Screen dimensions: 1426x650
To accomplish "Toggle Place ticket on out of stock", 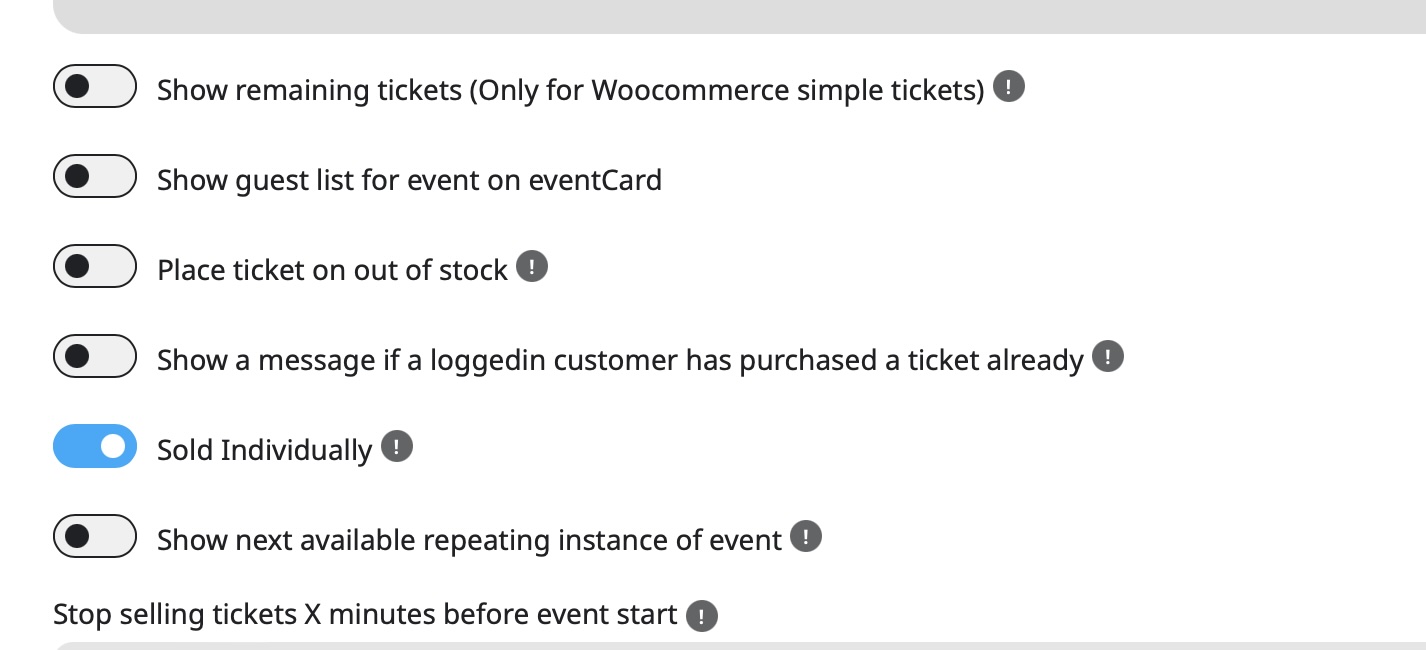I will [x=95, y=266].
